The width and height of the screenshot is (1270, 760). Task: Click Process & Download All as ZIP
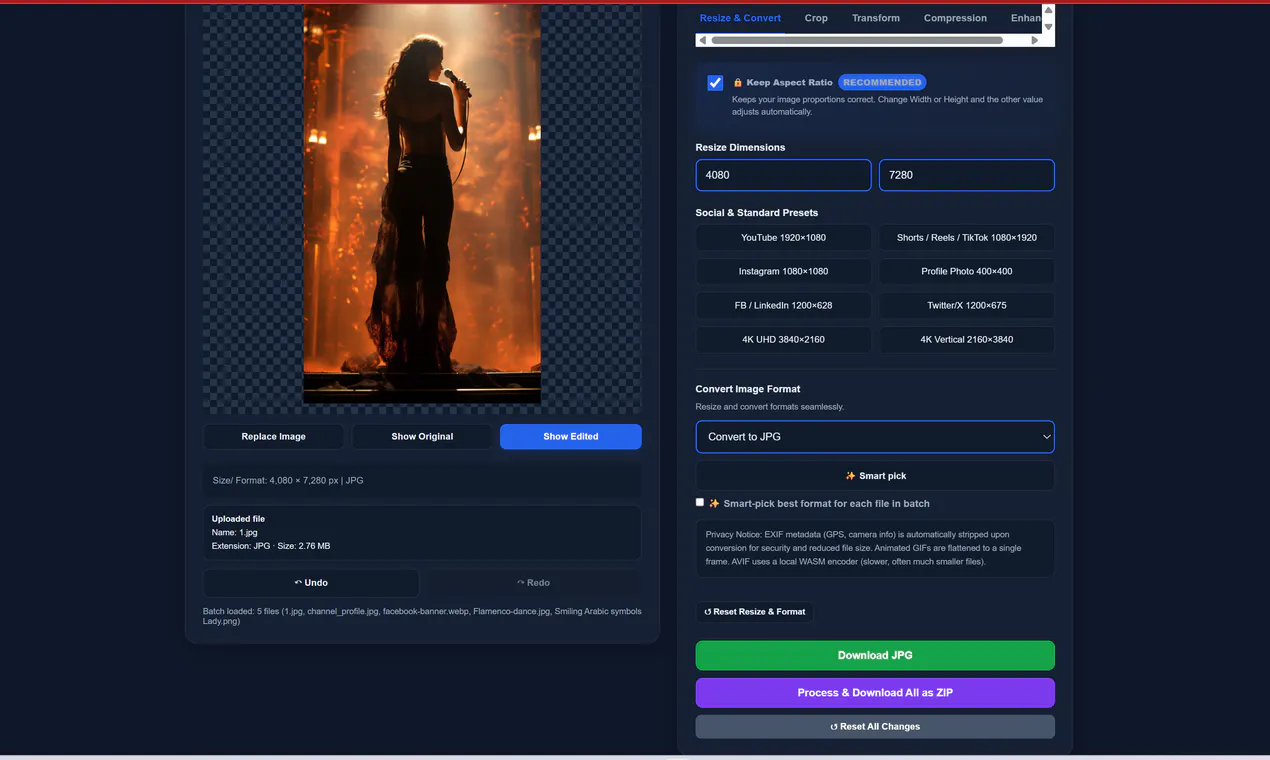click(x=875, y=693)
